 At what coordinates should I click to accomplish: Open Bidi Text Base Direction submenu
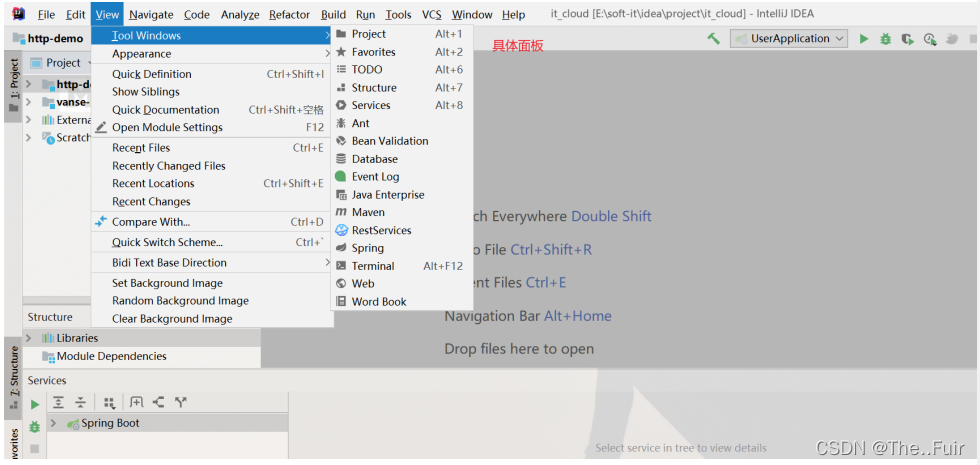click(212, 262)
